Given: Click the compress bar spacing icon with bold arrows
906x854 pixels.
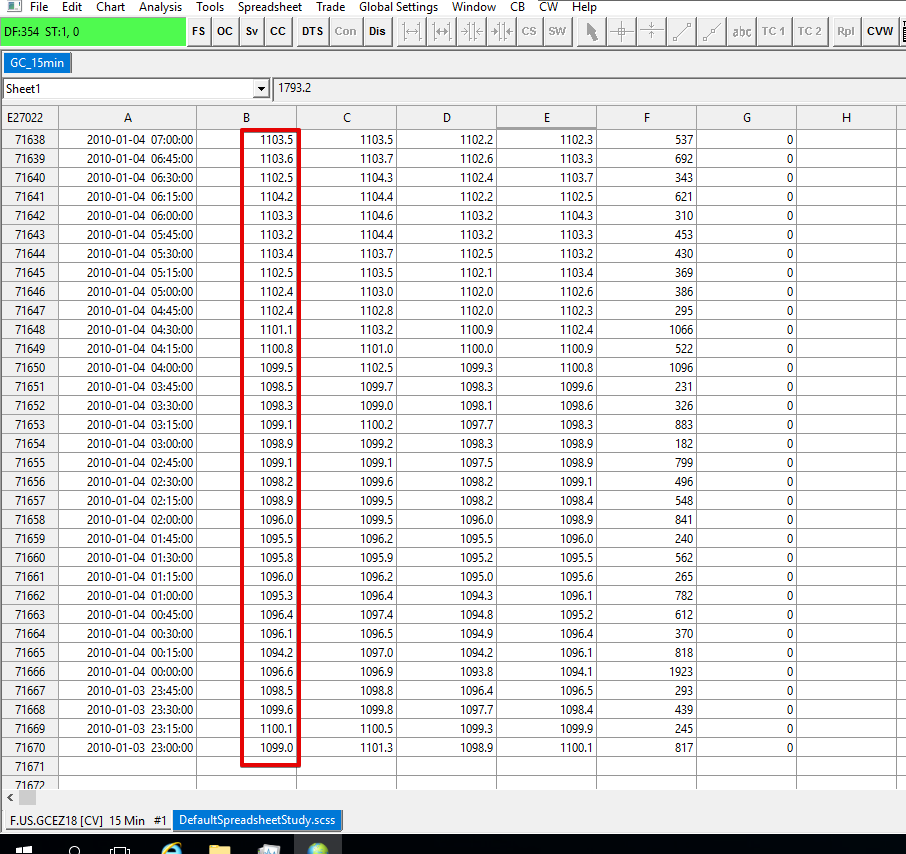Looking at the screenshot, I should (502, 32).
